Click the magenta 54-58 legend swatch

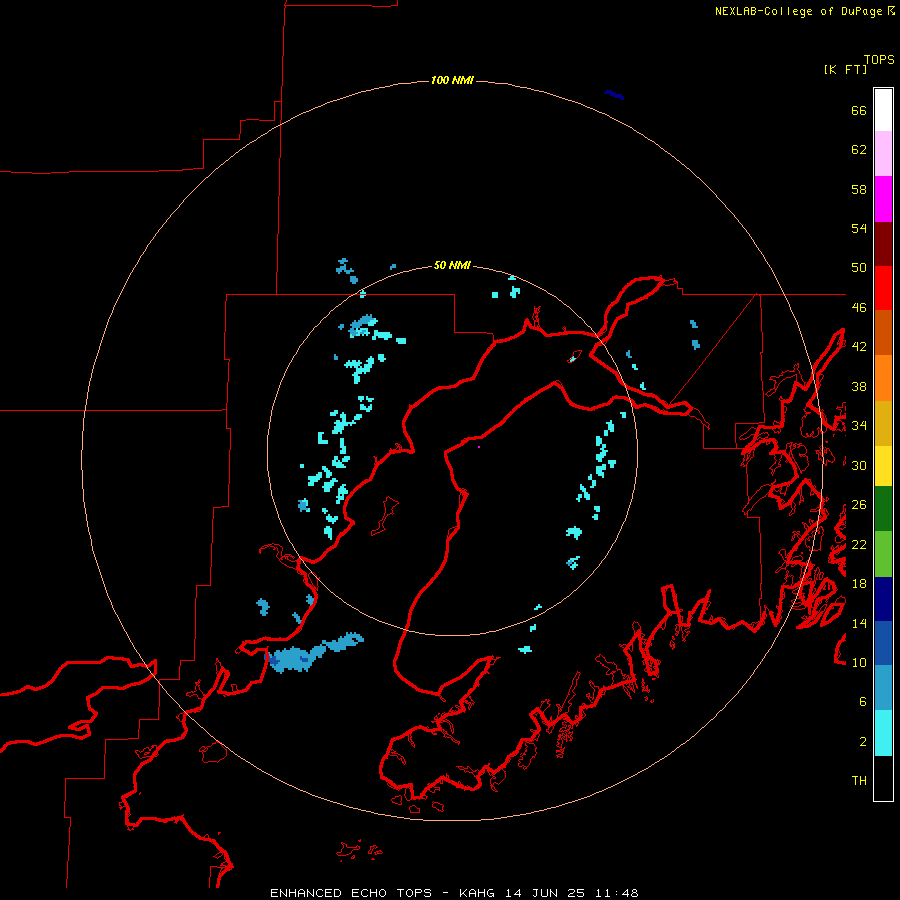[x=883, y=199]
